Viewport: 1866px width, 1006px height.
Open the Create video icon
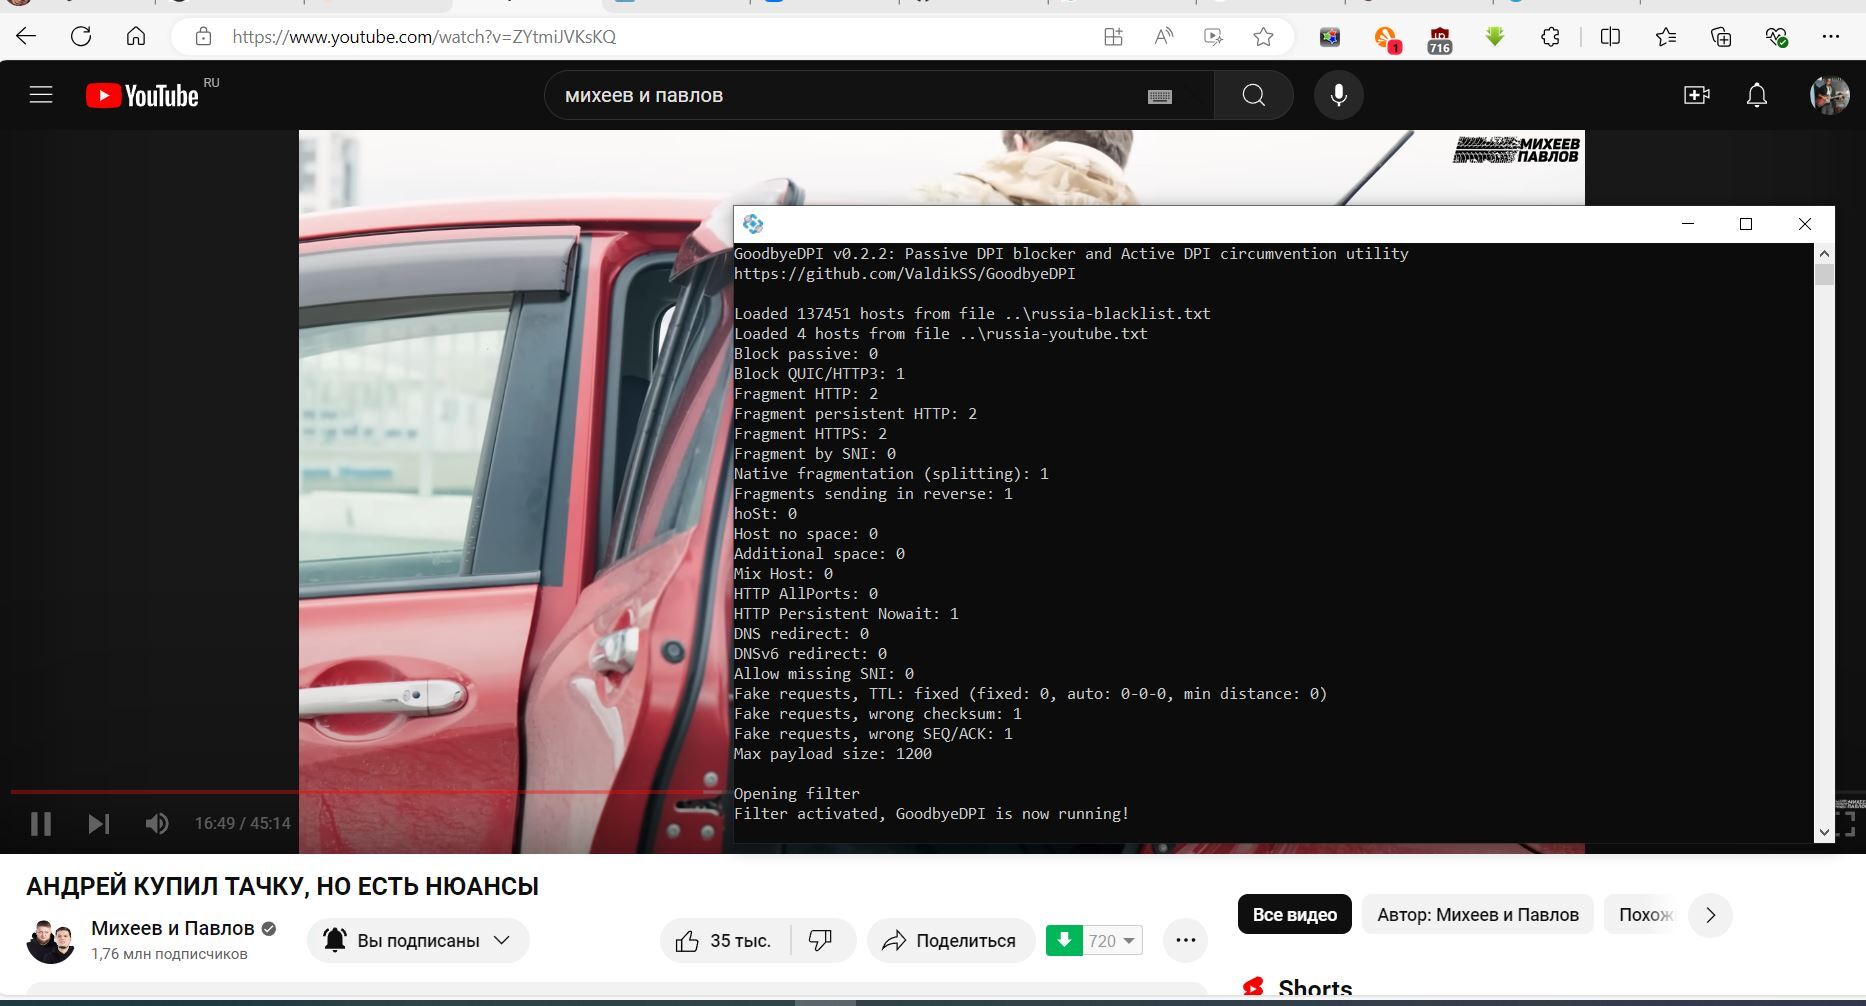pyautogui.click(x=1696, y=96)
